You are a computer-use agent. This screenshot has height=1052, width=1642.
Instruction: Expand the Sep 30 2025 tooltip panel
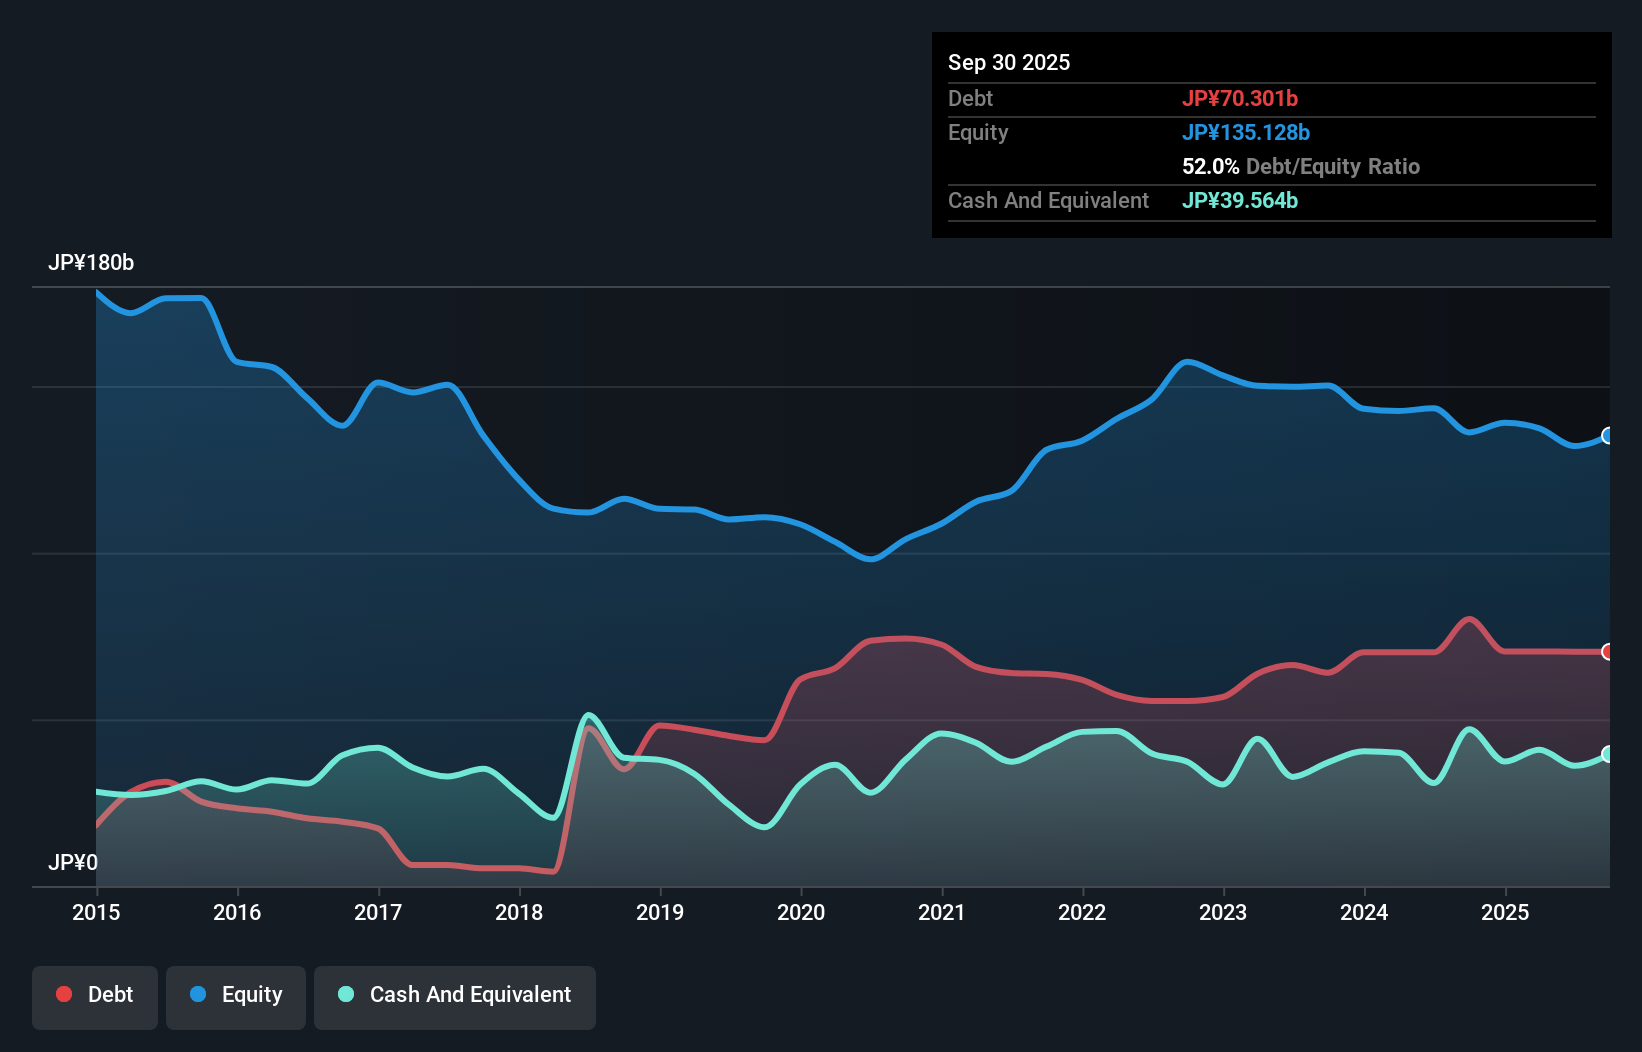click(x=1010, y=62)
